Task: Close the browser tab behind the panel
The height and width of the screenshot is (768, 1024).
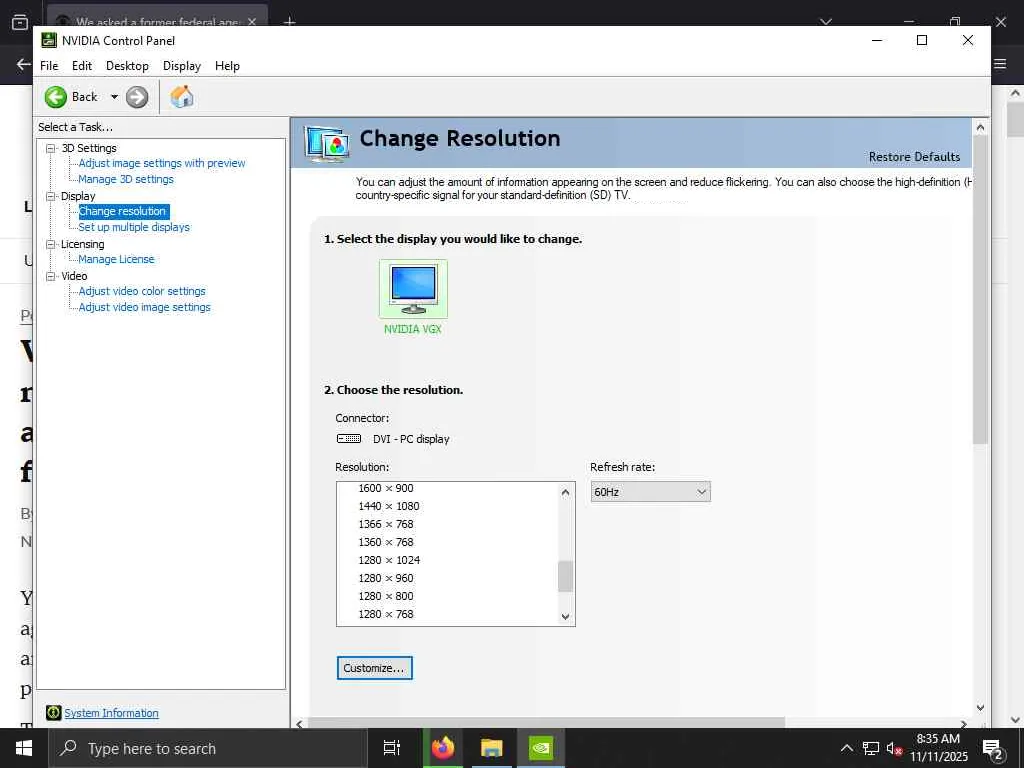Action: [251, 22]
